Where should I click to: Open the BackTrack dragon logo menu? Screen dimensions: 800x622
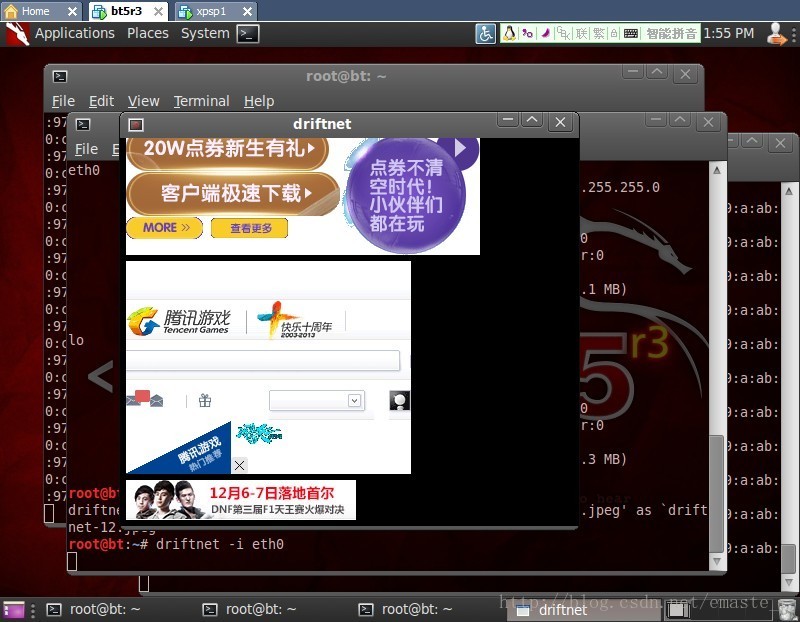tap(17, 34)
